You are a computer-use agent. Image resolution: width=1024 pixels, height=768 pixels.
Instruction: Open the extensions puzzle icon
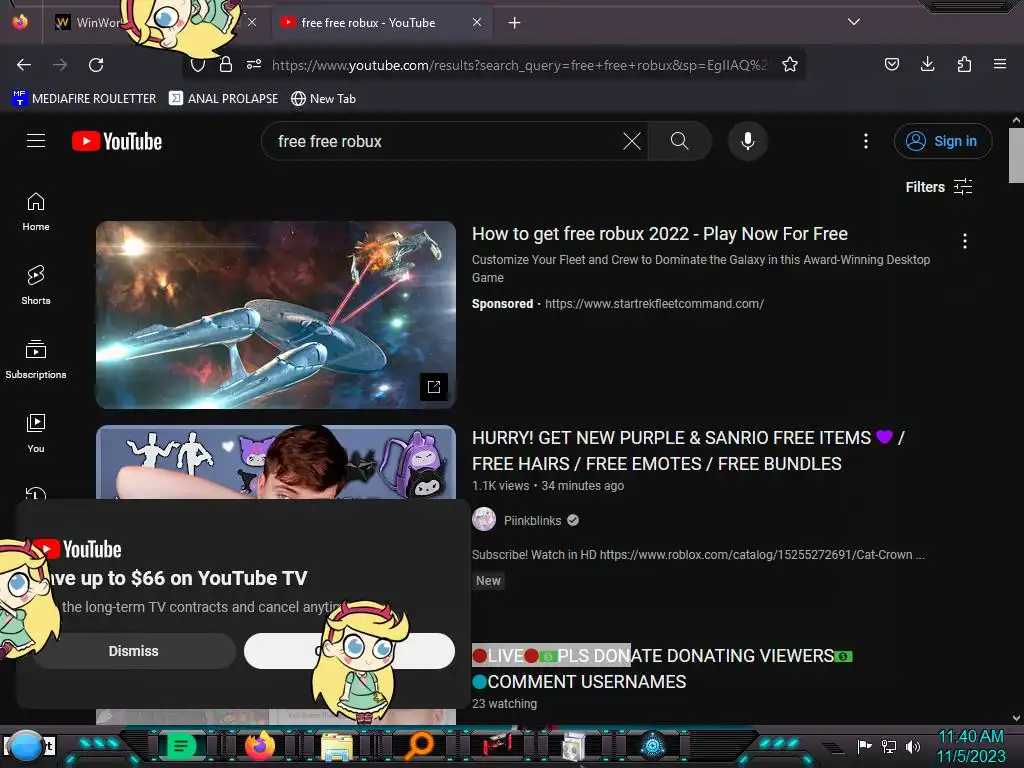pos(964,64)
